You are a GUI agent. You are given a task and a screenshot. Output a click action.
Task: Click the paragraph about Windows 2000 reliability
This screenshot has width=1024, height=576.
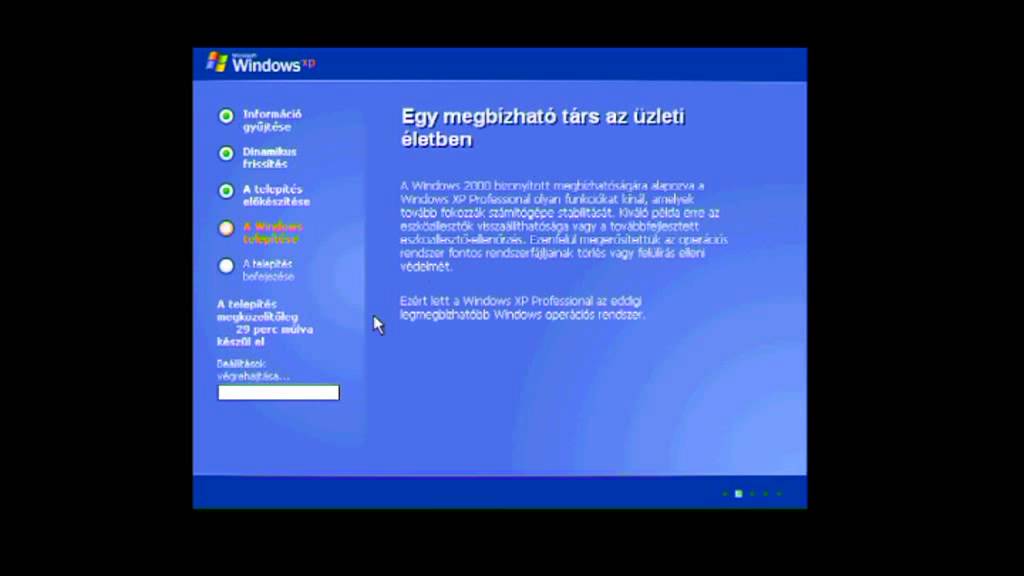click(x=564, y=226)
